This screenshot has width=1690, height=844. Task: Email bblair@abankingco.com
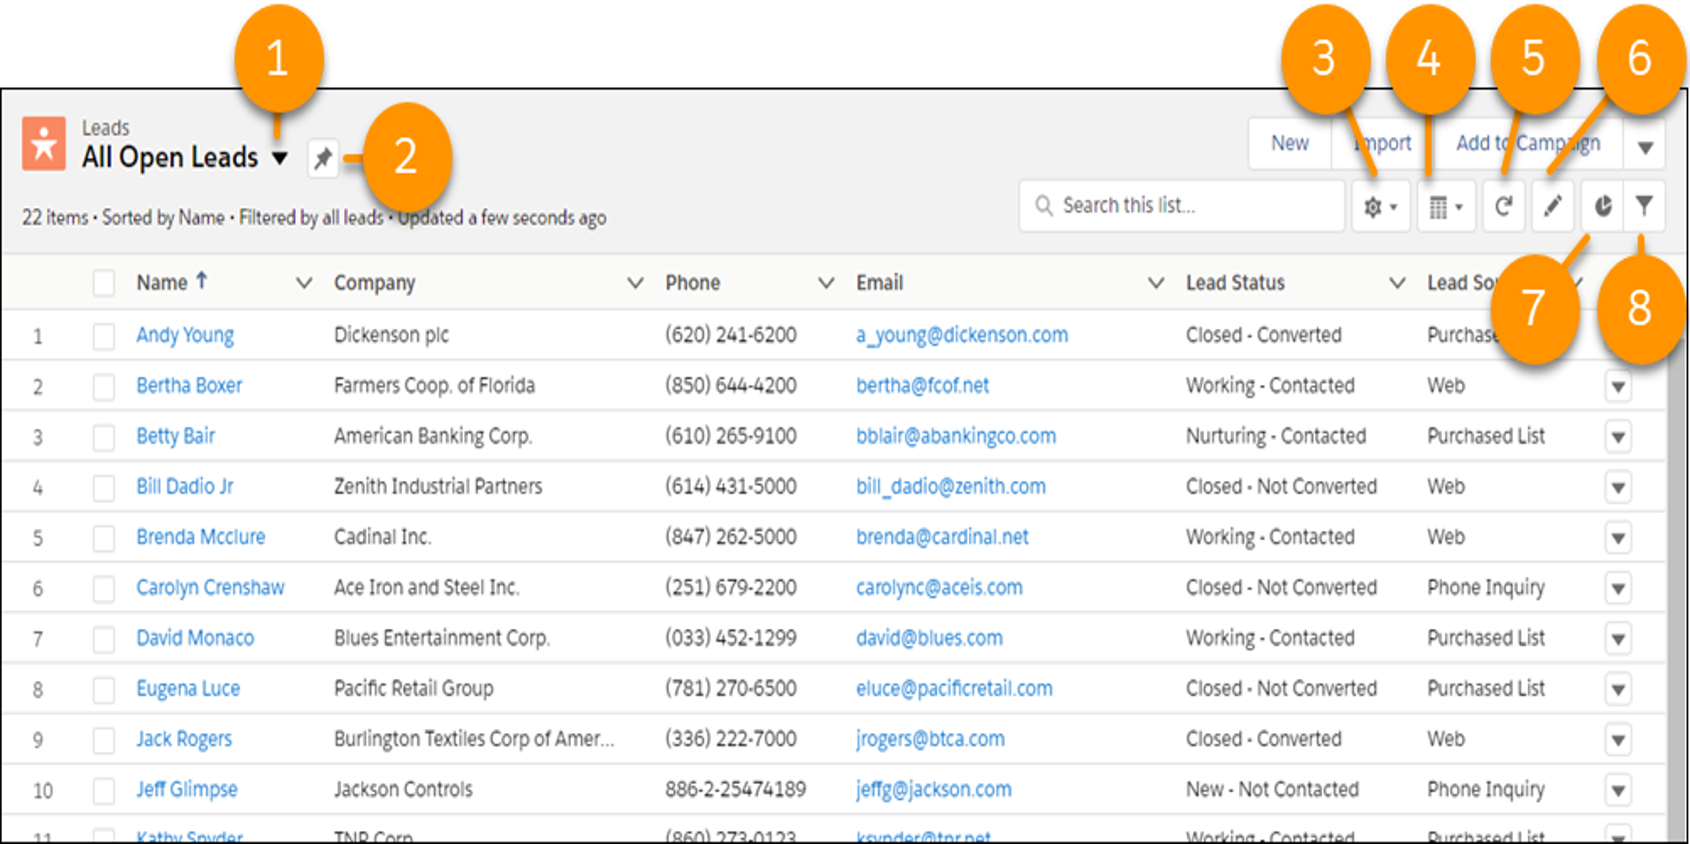[x=956, y=436]
